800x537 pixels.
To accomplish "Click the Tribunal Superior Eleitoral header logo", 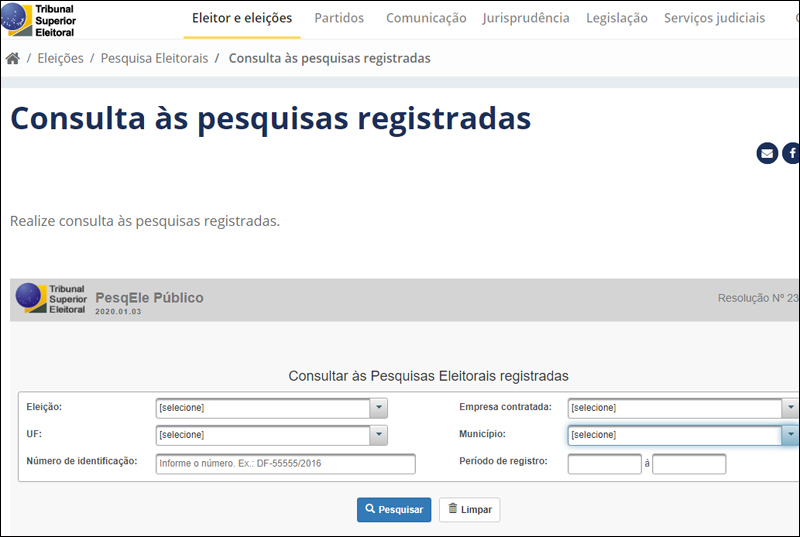I will coord(39,19).
